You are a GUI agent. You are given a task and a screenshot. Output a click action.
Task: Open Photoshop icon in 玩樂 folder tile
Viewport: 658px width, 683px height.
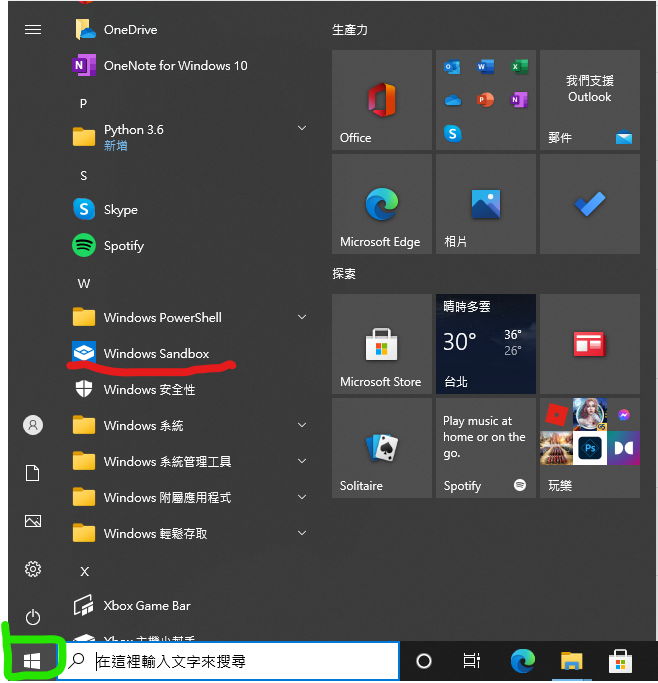[590, 448]
